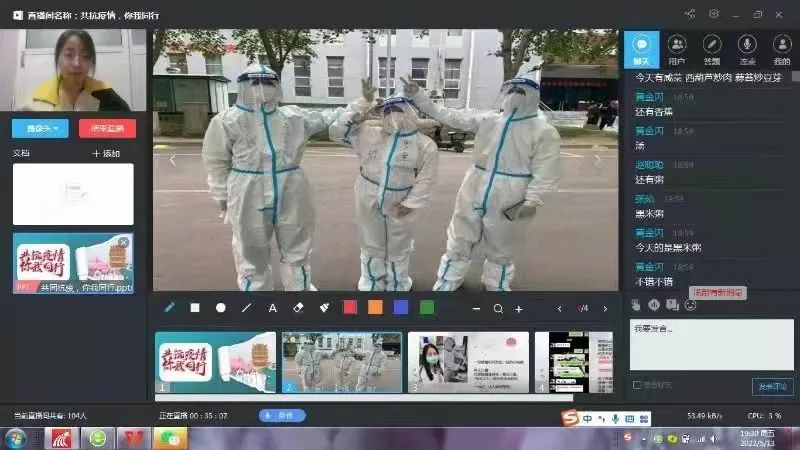Toggle the raise hand icon
The width and height of the screenshot is (800, 450).
pos(637,305)
